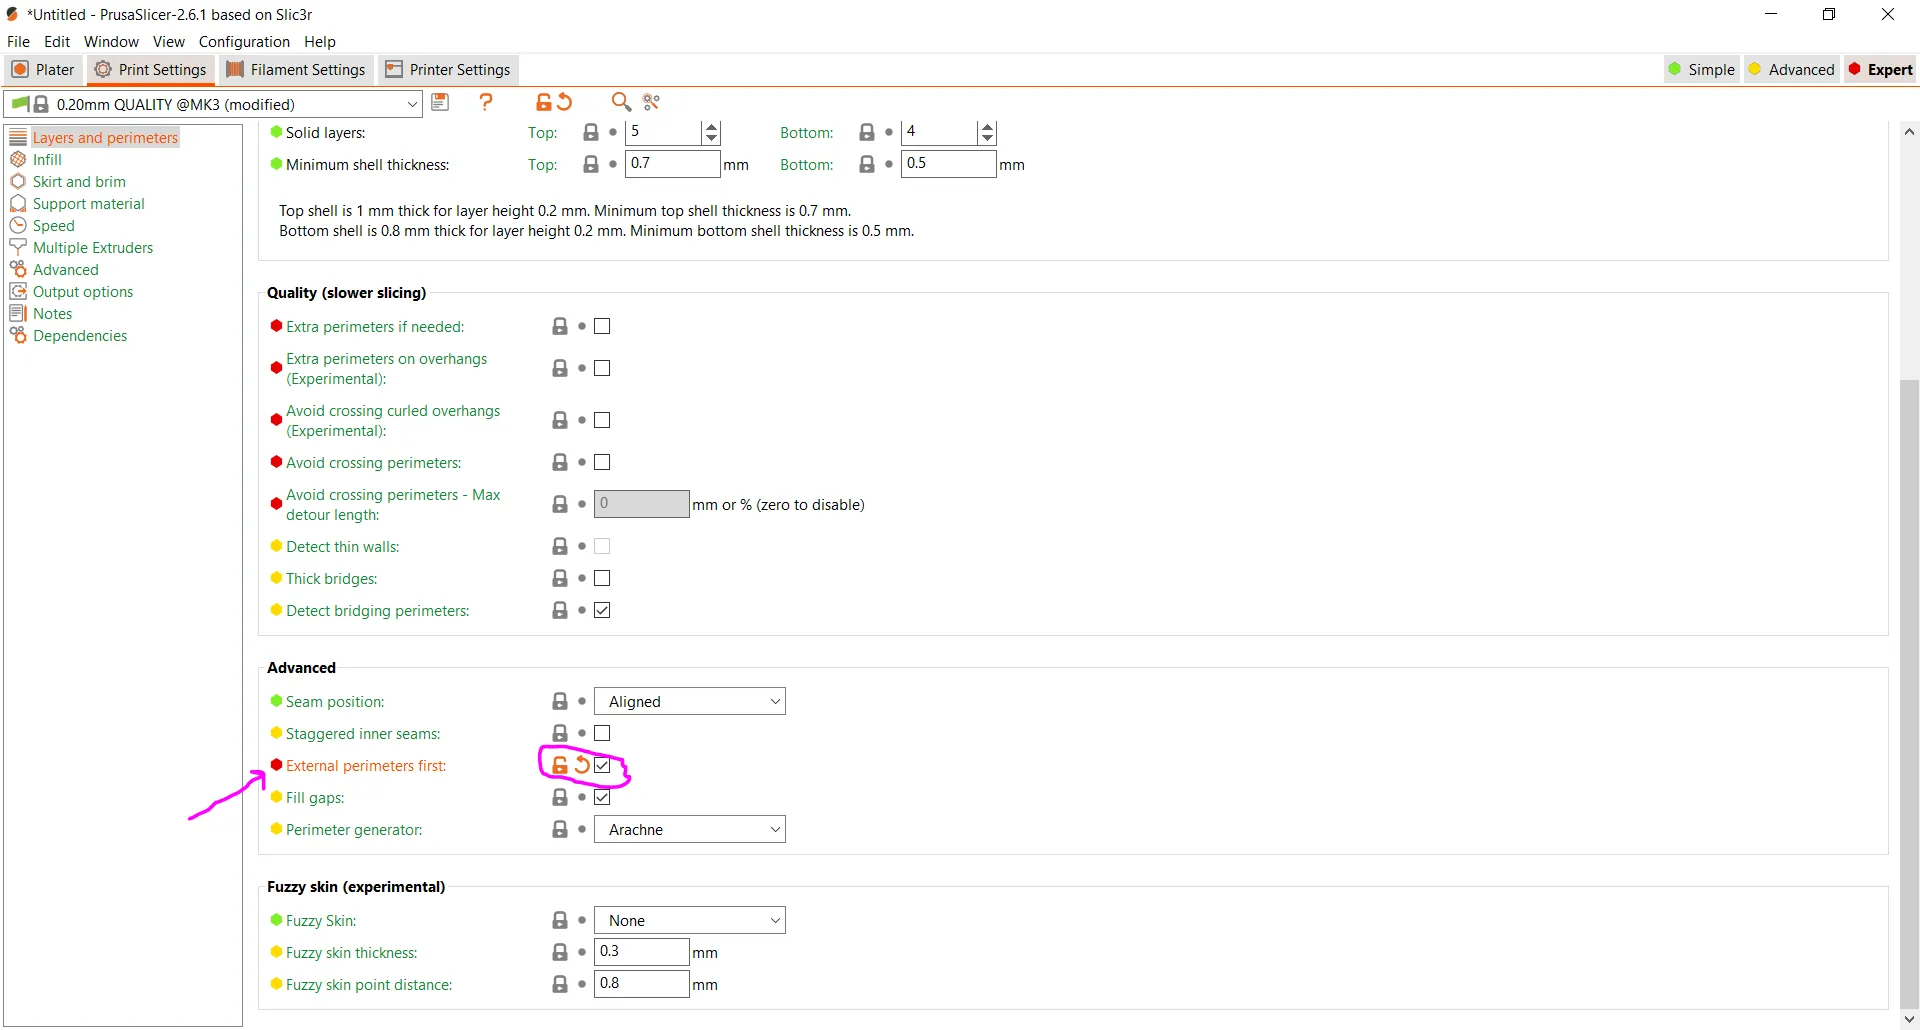Viewport: 1920px width, 1030px height.
Task: Click the orange unlocked lock beside External perimeters first
Action: click(560, 766)
